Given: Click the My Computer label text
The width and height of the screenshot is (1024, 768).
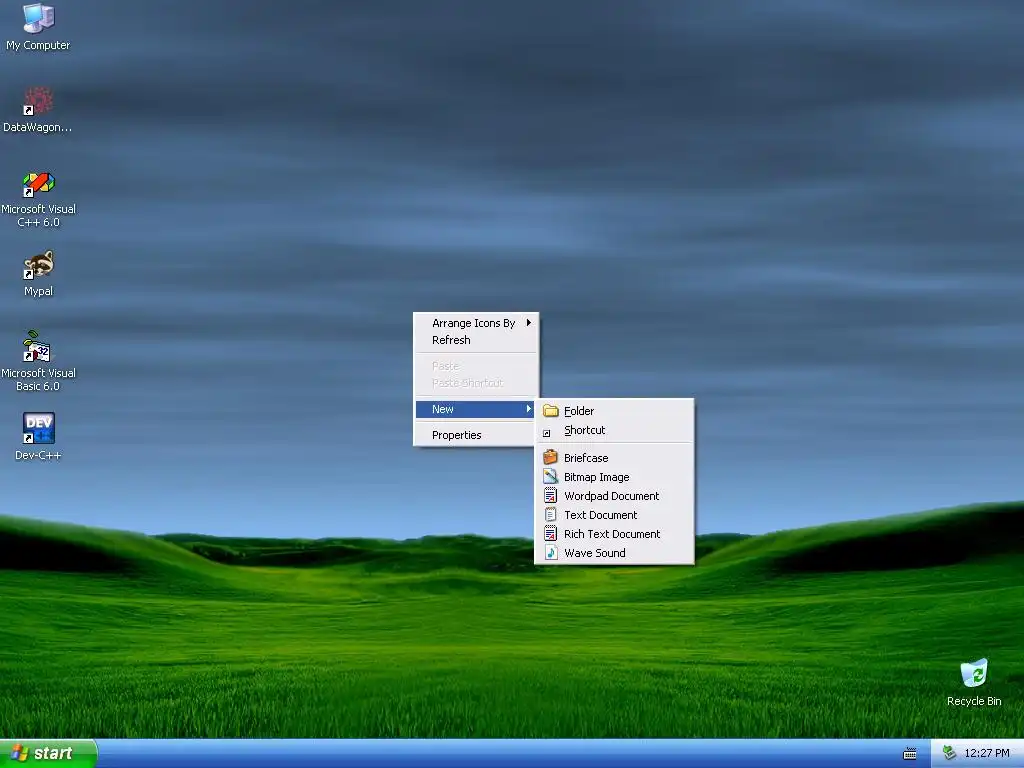Looking at the screenshot, I should 38,45.
